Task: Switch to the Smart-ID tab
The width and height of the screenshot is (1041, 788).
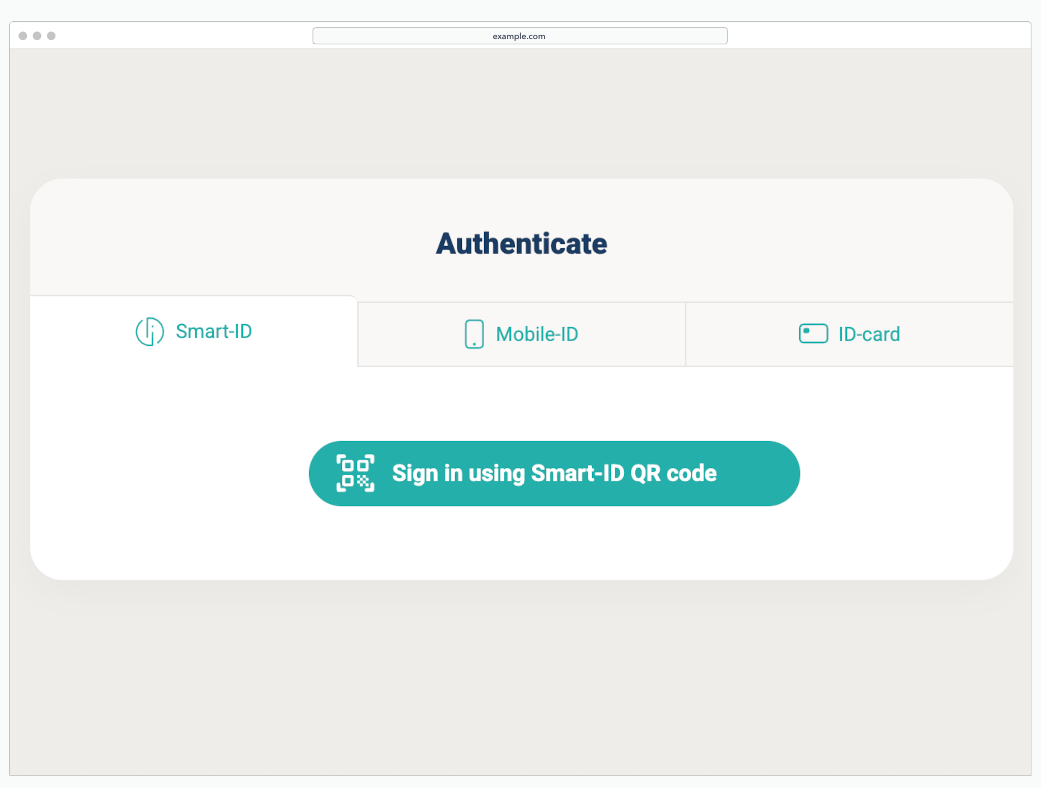Action: click(x=194, y=332)
